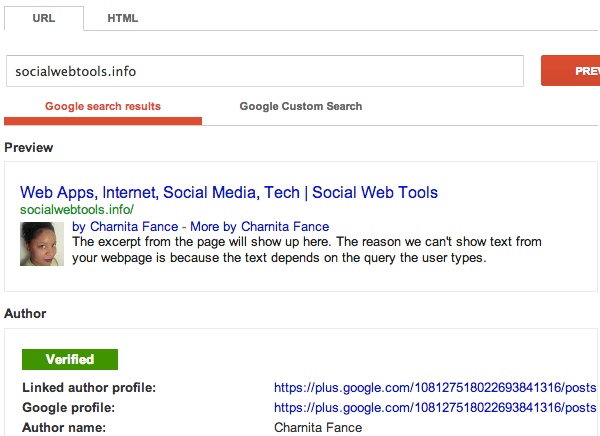Click the green Verified badge
This screenshot has width=600, height=436.
click(70, 359)
